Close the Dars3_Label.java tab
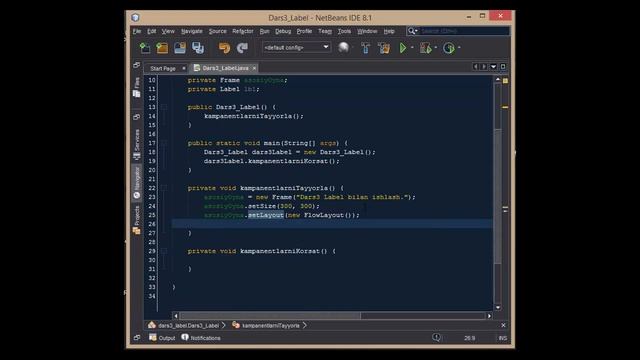Viewport: 640px width, 360px height. coord(254,68)
